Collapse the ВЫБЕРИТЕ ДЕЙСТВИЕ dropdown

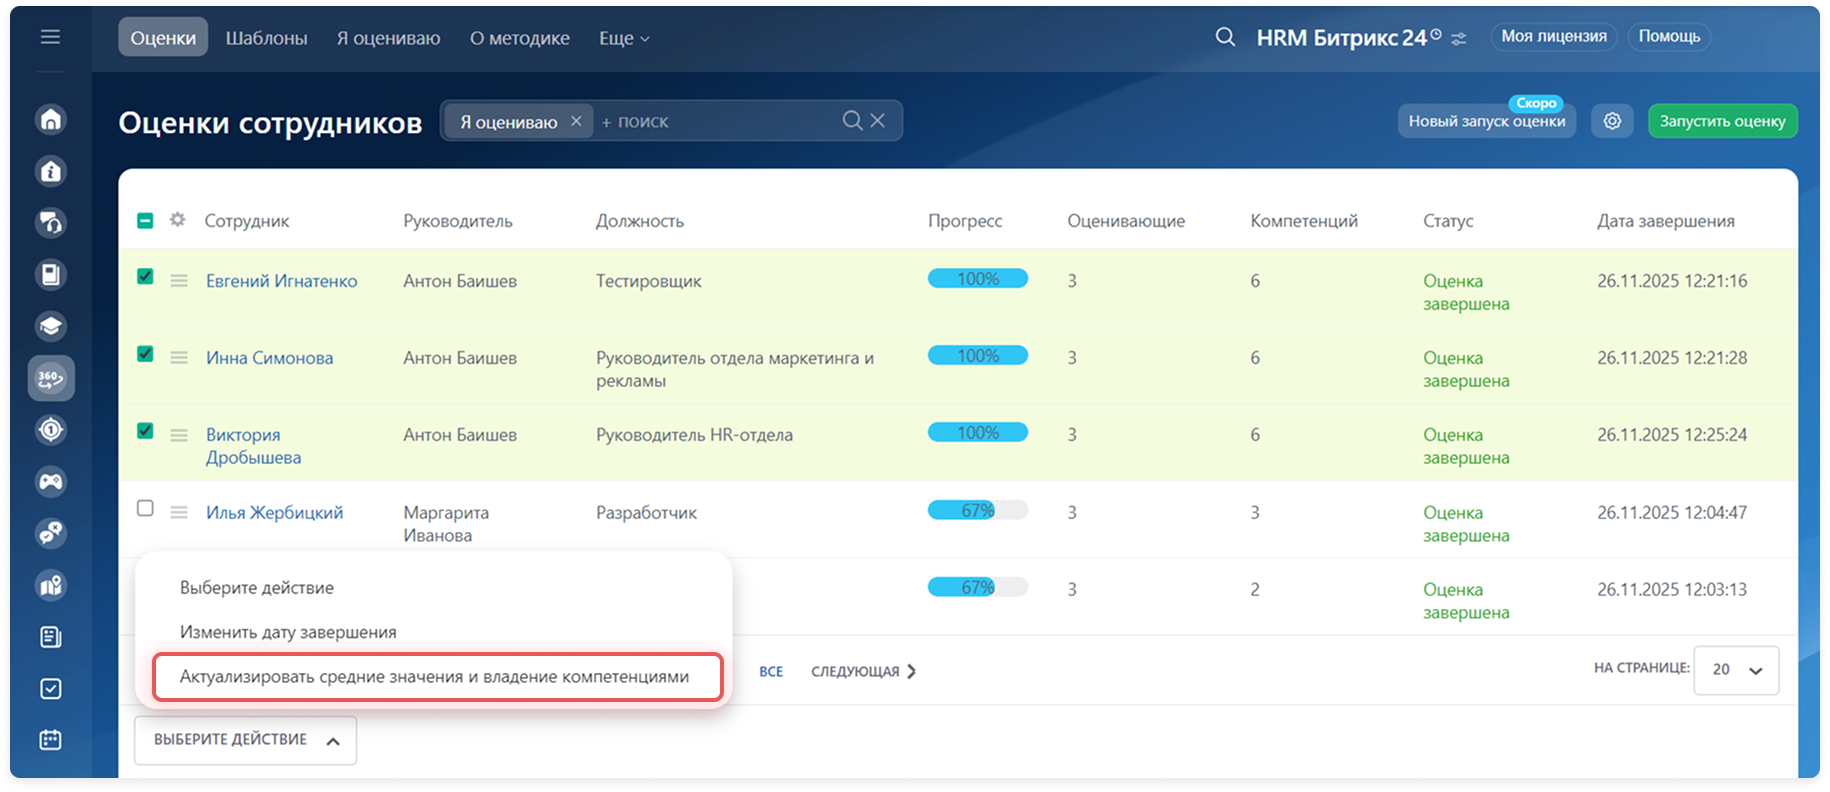[x=246, y=740]
